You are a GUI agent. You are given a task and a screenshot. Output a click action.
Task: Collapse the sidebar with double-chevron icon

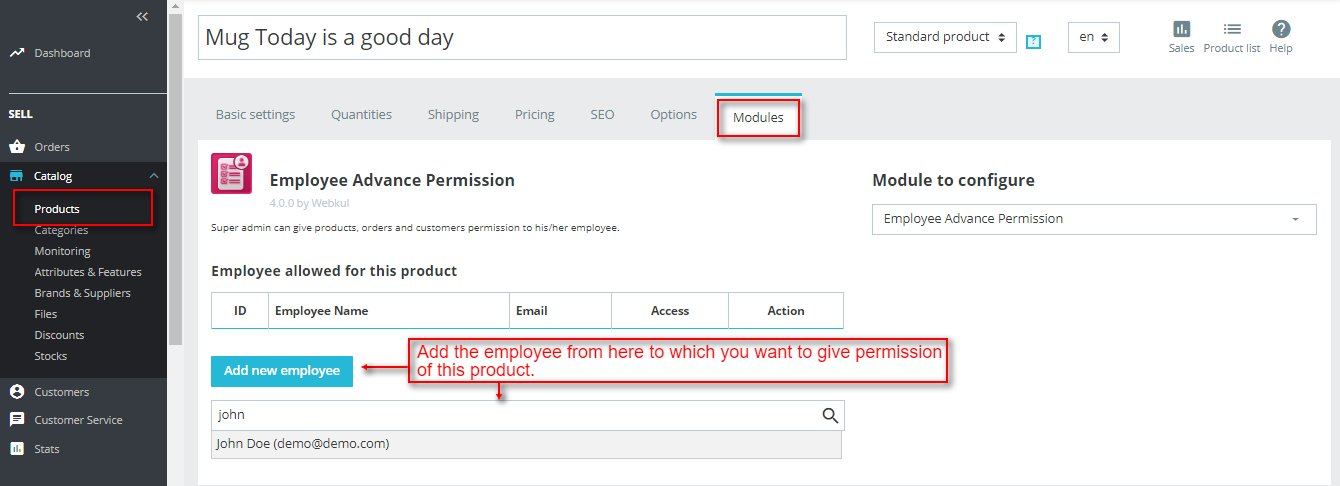[x=142, y=16]
